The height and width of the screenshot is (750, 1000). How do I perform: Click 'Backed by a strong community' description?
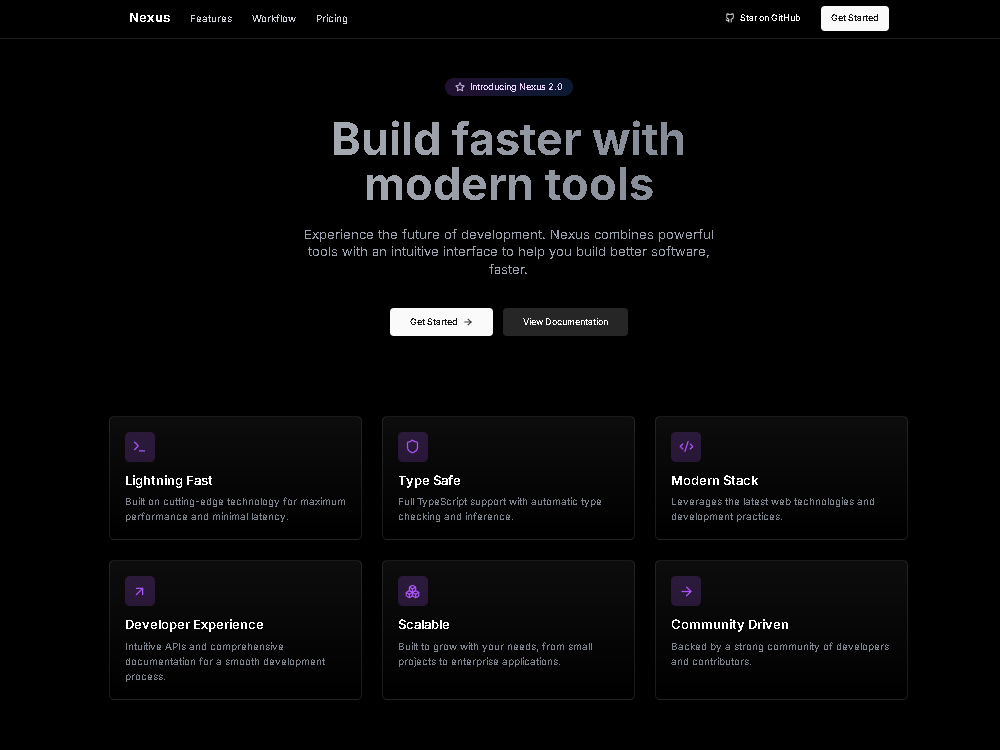click(x=779, y=654)
